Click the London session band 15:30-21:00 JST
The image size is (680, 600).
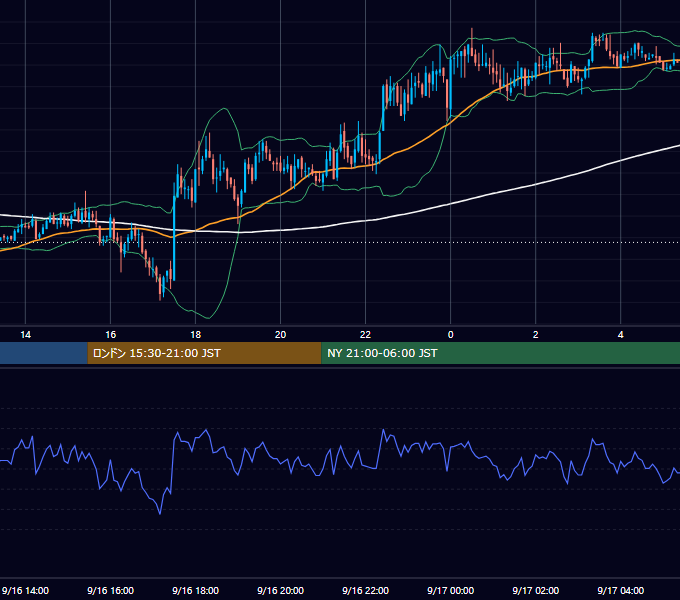coord(204,353)
